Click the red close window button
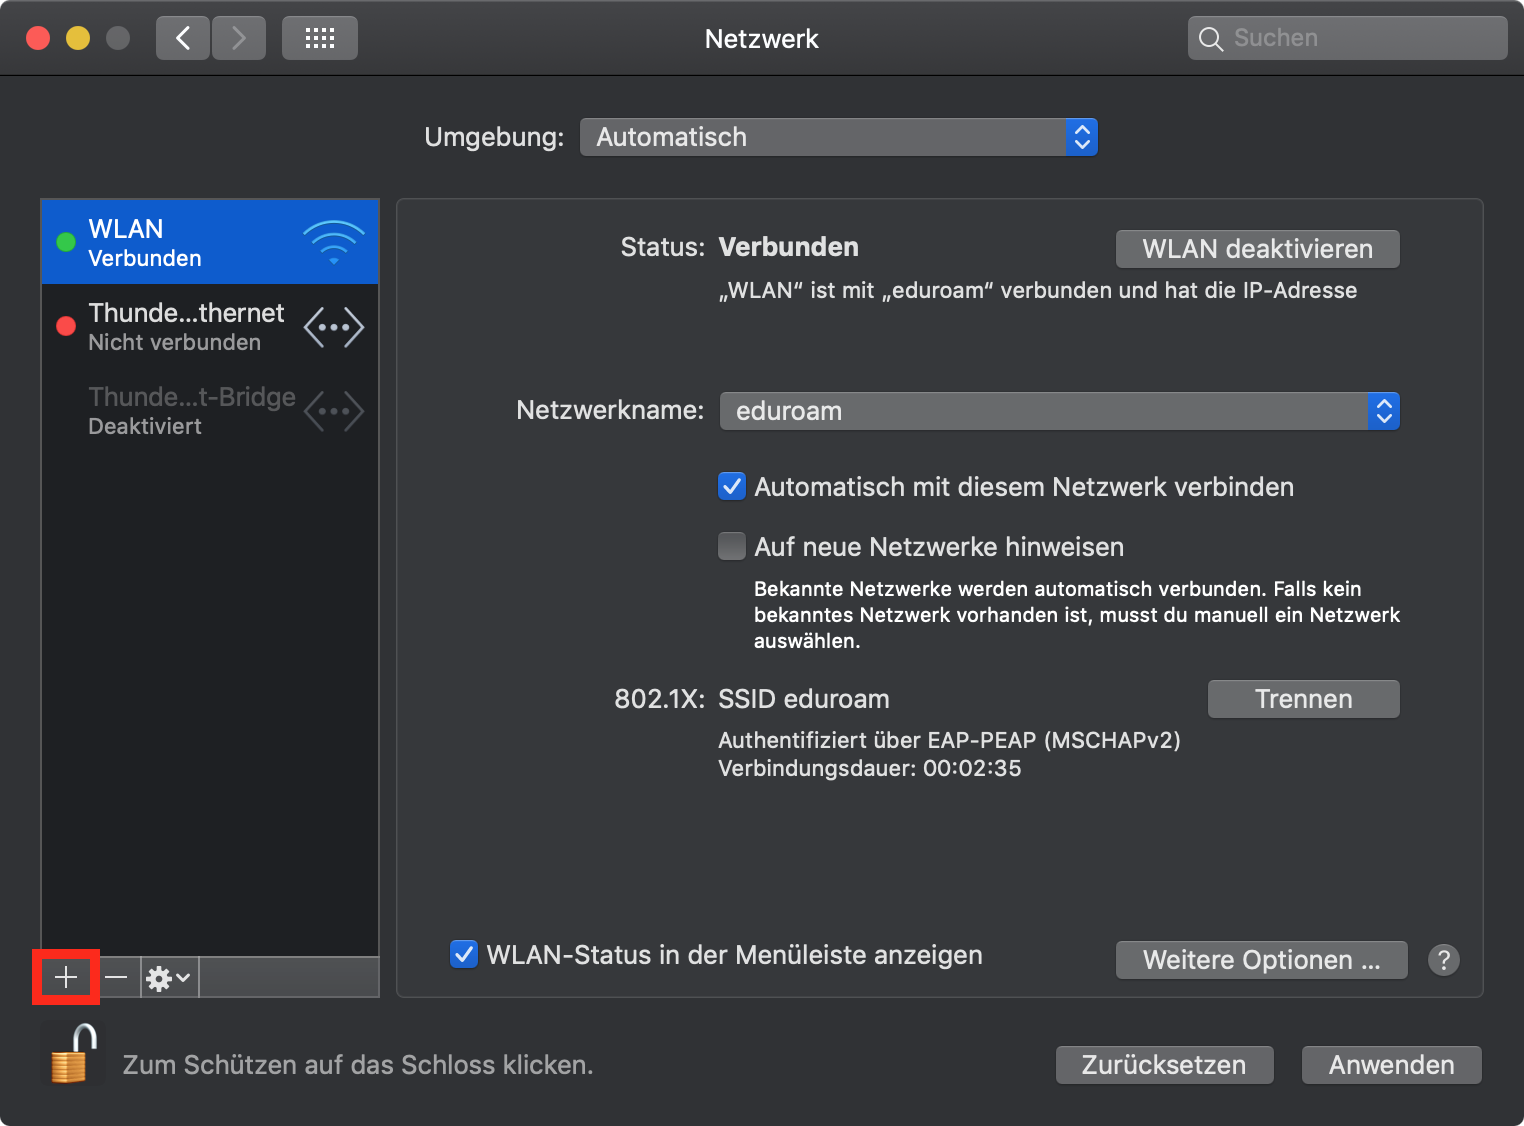 click(38, 38)
